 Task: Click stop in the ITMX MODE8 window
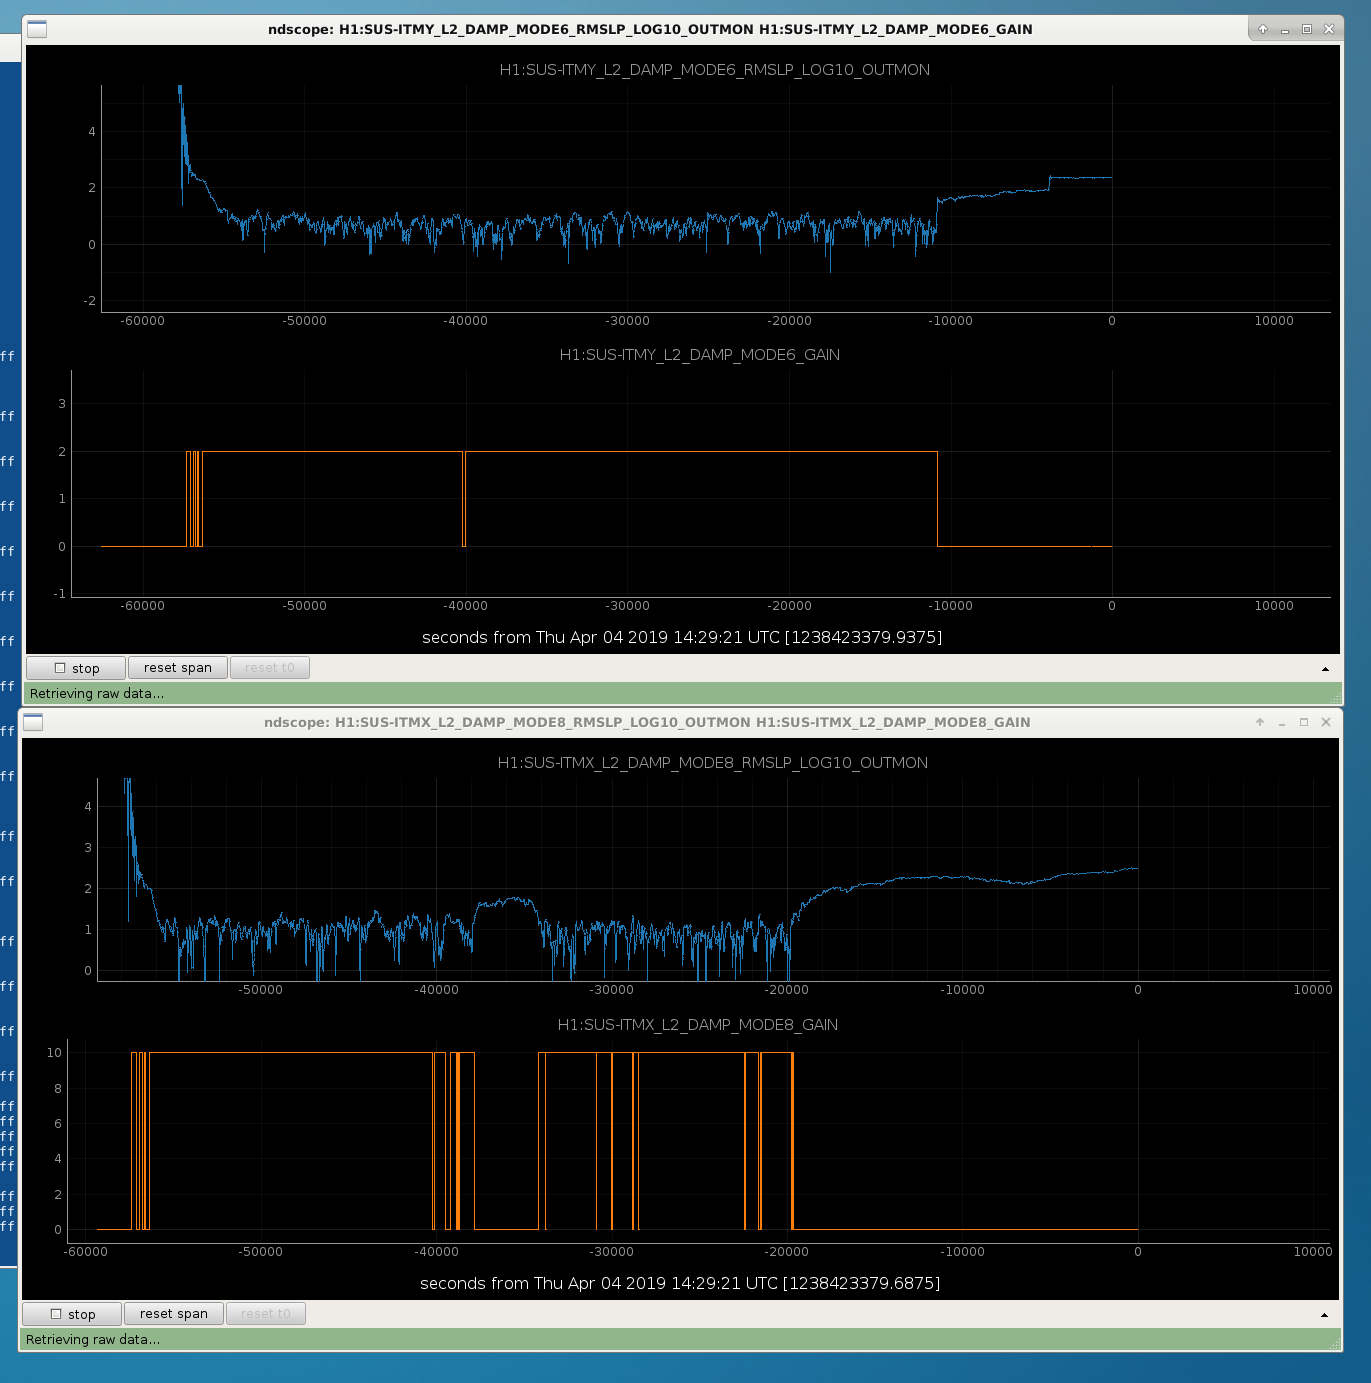[72, 1314]
